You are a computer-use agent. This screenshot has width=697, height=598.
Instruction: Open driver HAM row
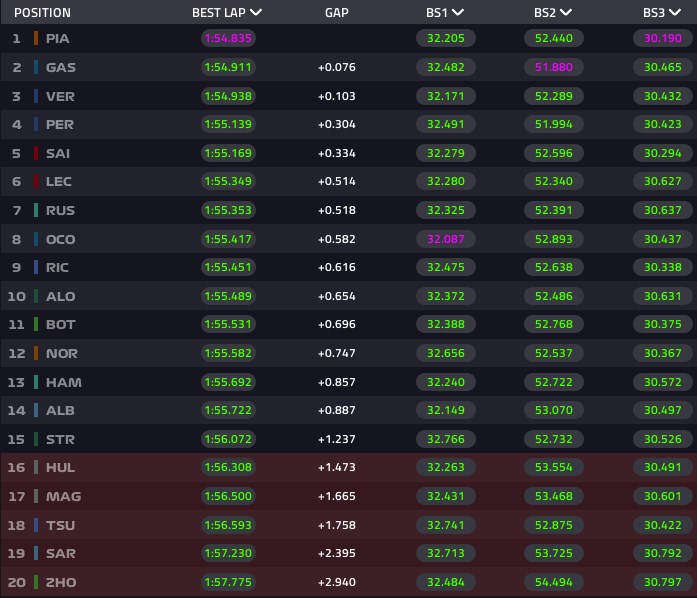point(348,382)
